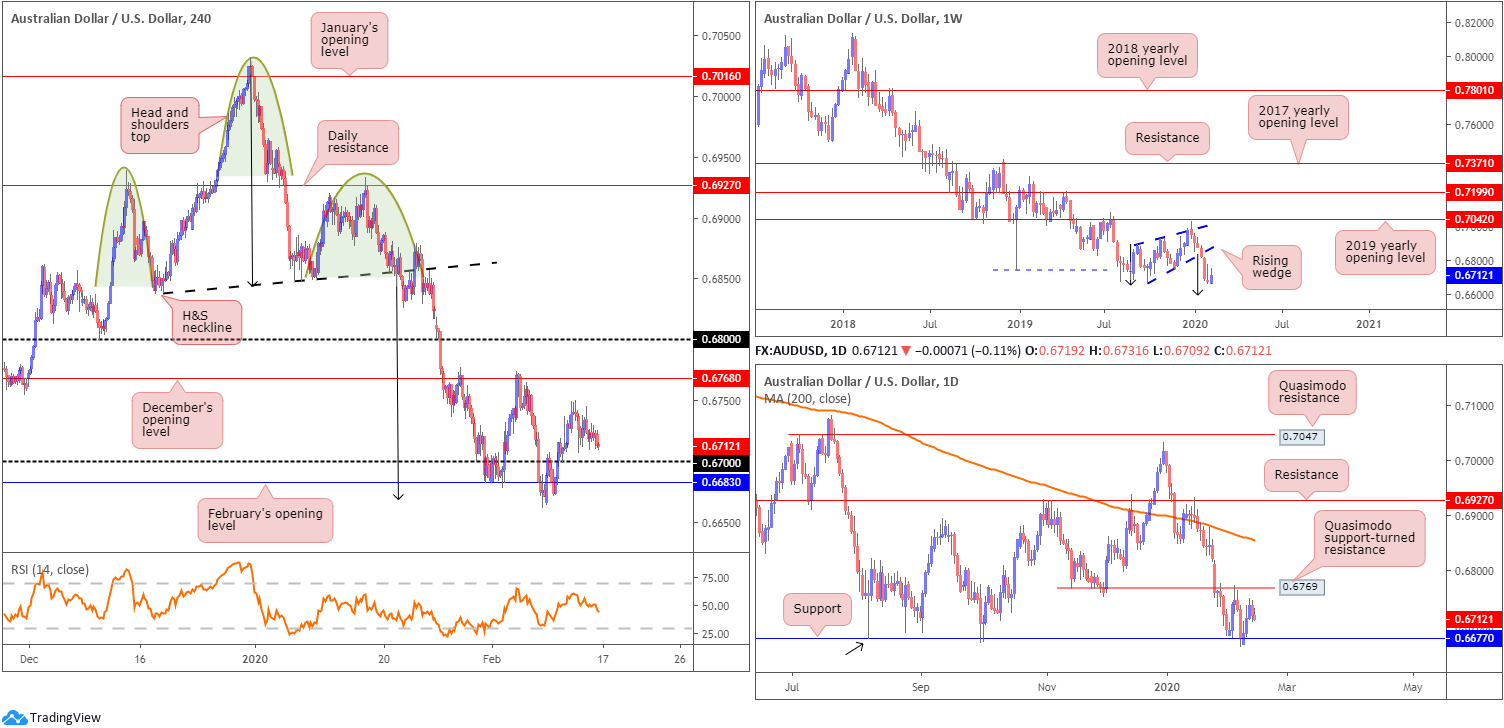
Task: Click the 0.69270 label on daily chart
Action: 1473,498
